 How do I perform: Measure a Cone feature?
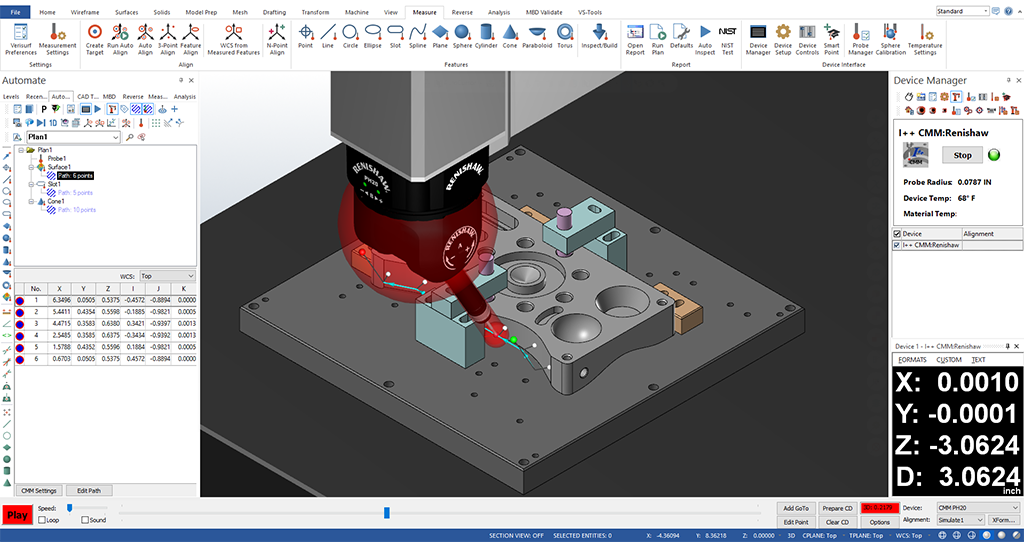tap(510, 36)
